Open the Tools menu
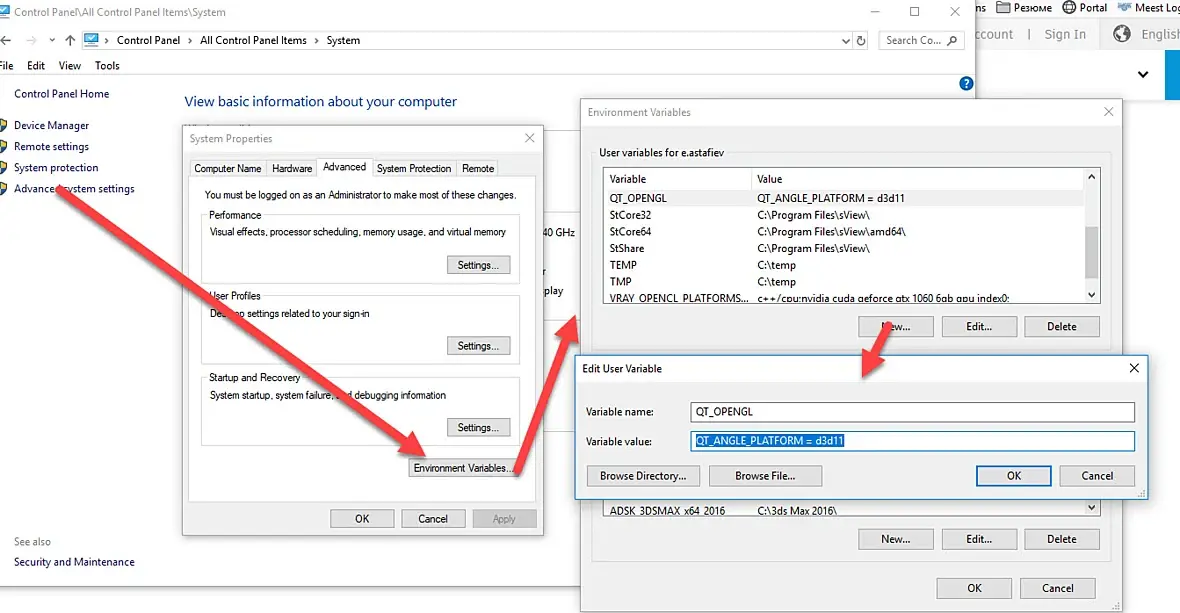1180x613 pixels. pos(107,65)
